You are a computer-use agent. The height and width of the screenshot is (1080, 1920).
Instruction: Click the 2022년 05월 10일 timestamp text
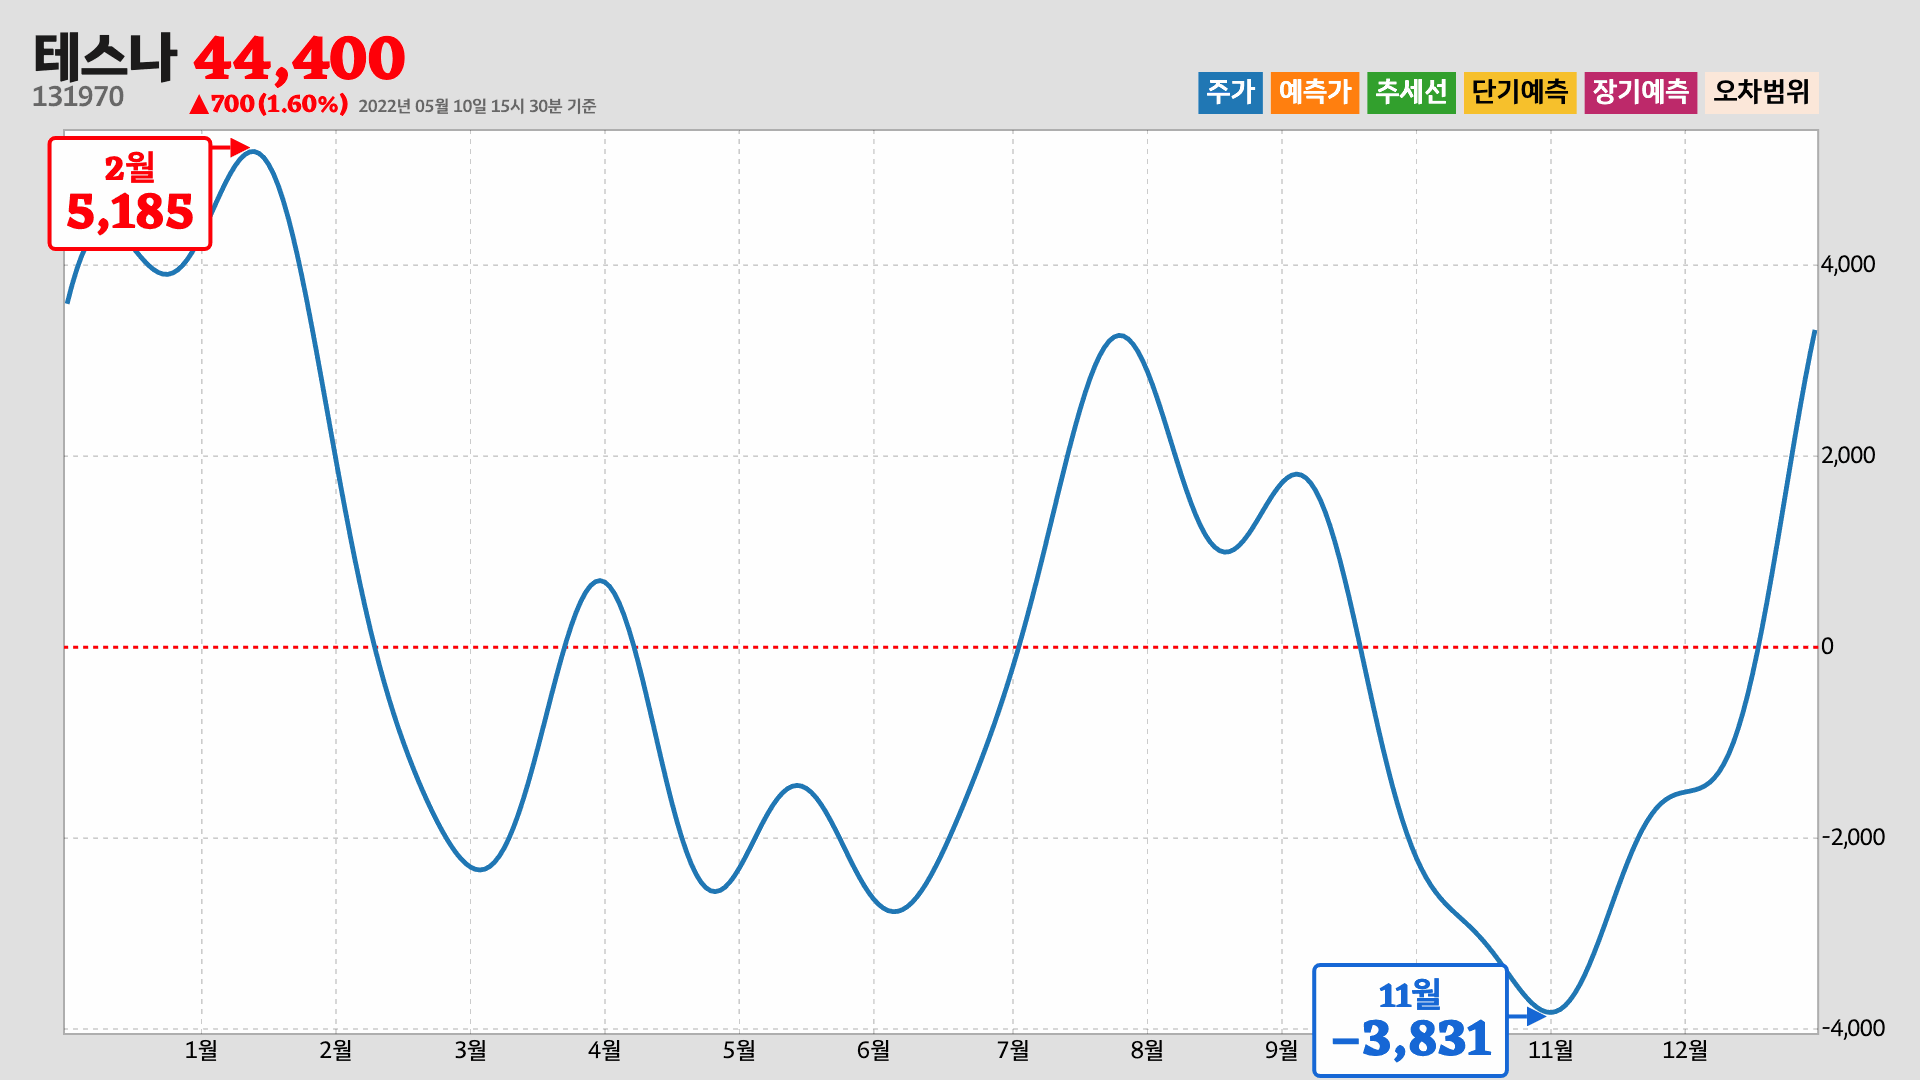pos(477,106)
